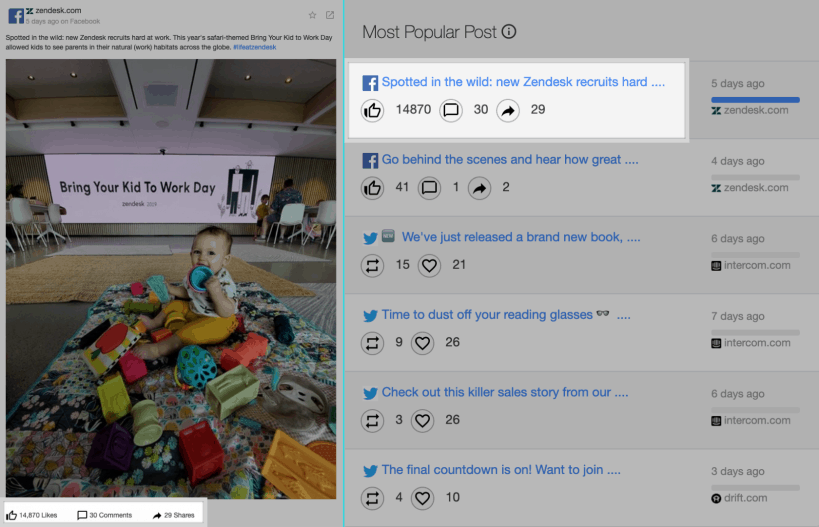
Task: Click gray engagement bar under 4 days ago
Action: coord(755,177)
